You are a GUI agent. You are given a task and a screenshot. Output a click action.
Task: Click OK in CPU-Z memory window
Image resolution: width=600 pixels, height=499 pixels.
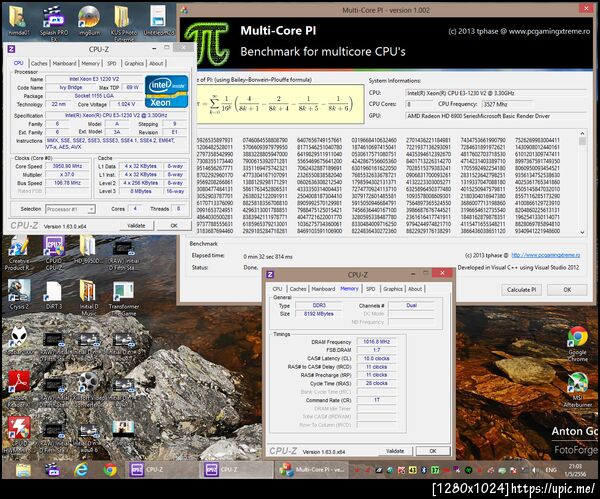433,451
